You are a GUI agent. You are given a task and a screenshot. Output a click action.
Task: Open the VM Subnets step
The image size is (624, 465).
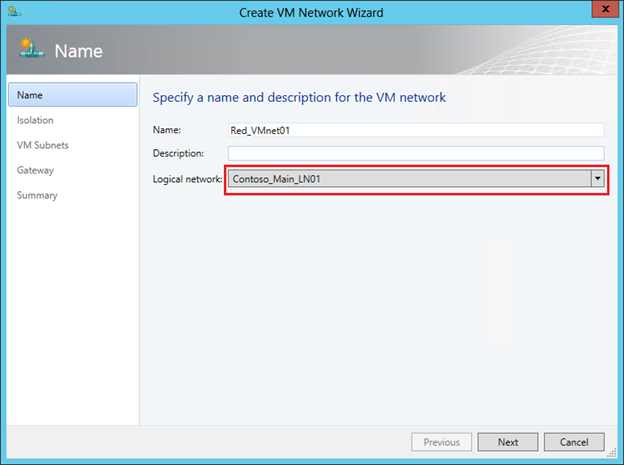point(43,145)
